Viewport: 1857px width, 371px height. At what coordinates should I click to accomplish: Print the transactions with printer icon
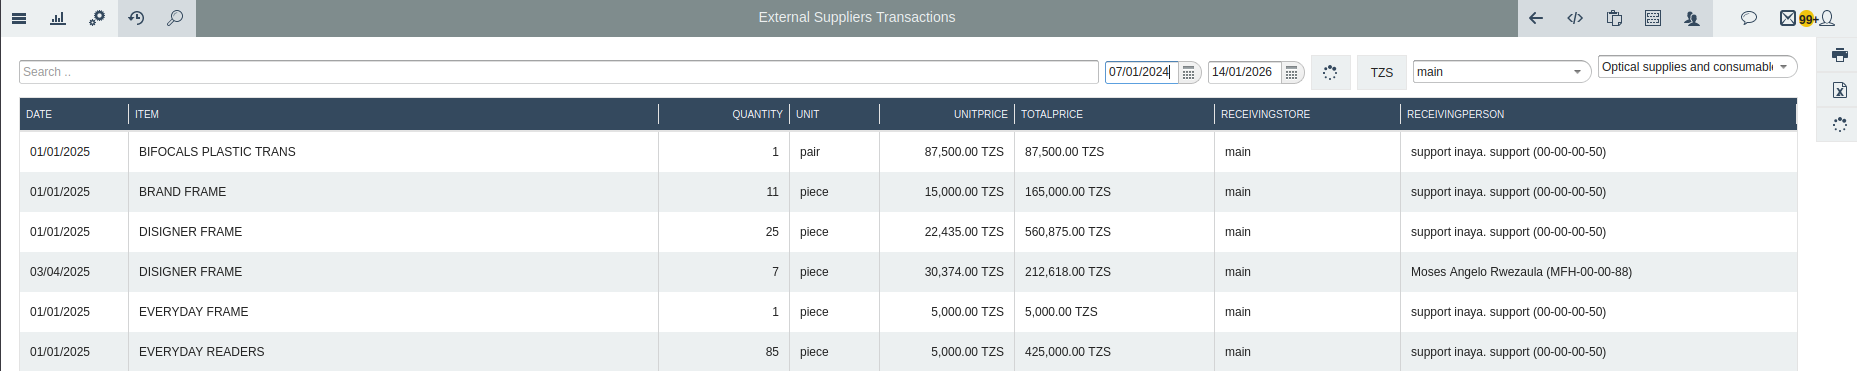(x=1839, y=55)
